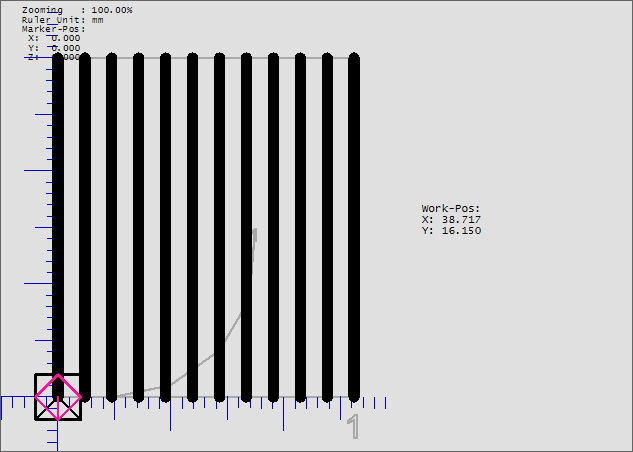Click the gray 1 label among the bars
The width and height of the screenshot is (633, 452).
pos(254,238)
